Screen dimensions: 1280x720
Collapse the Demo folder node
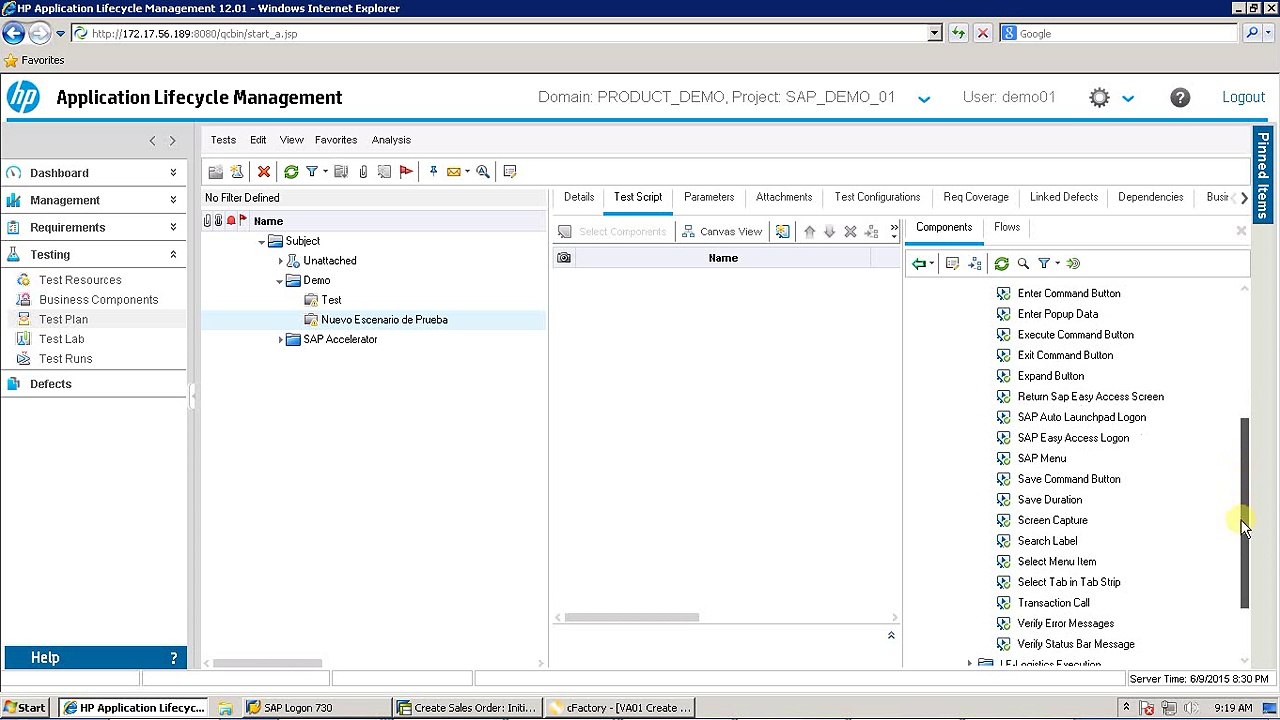coord(281,281)
